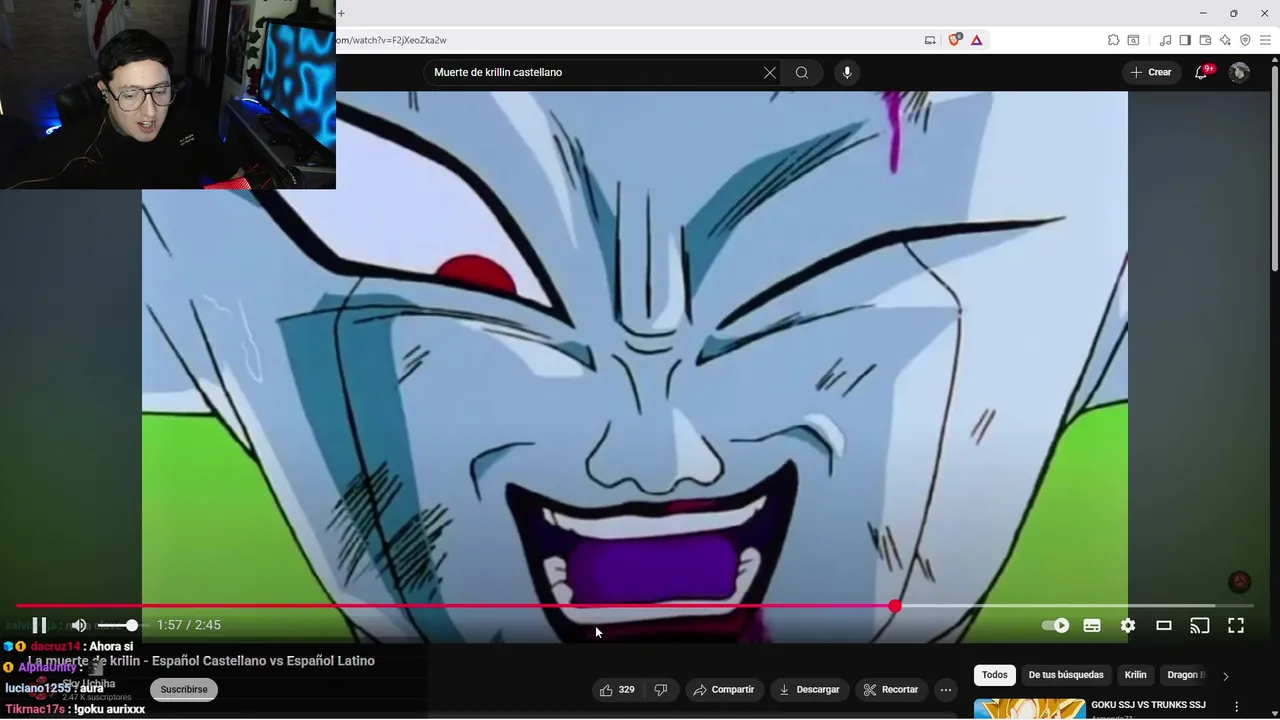Open the GOKU SSJ VS TRUNKS SSJ thumbnail
This screenshot has width=1280, height=720.
(x=1029, y=709)
